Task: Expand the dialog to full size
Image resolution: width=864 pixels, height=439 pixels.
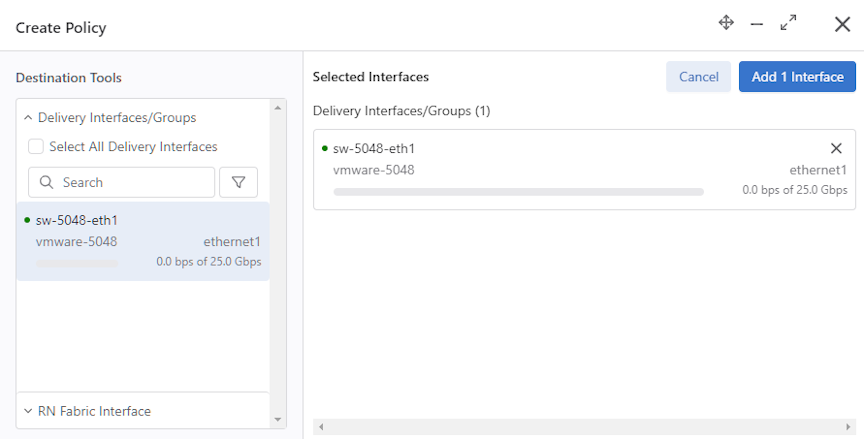Action: (x=789, y=23)
